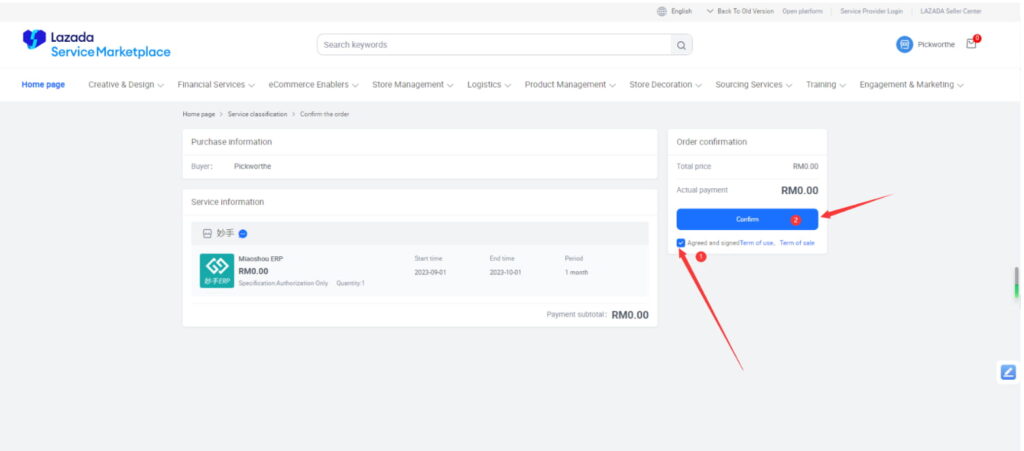Click the Service information heading
Image resolution: width=1024 pixels, height=451 pixels.
[x=227, y=202]
